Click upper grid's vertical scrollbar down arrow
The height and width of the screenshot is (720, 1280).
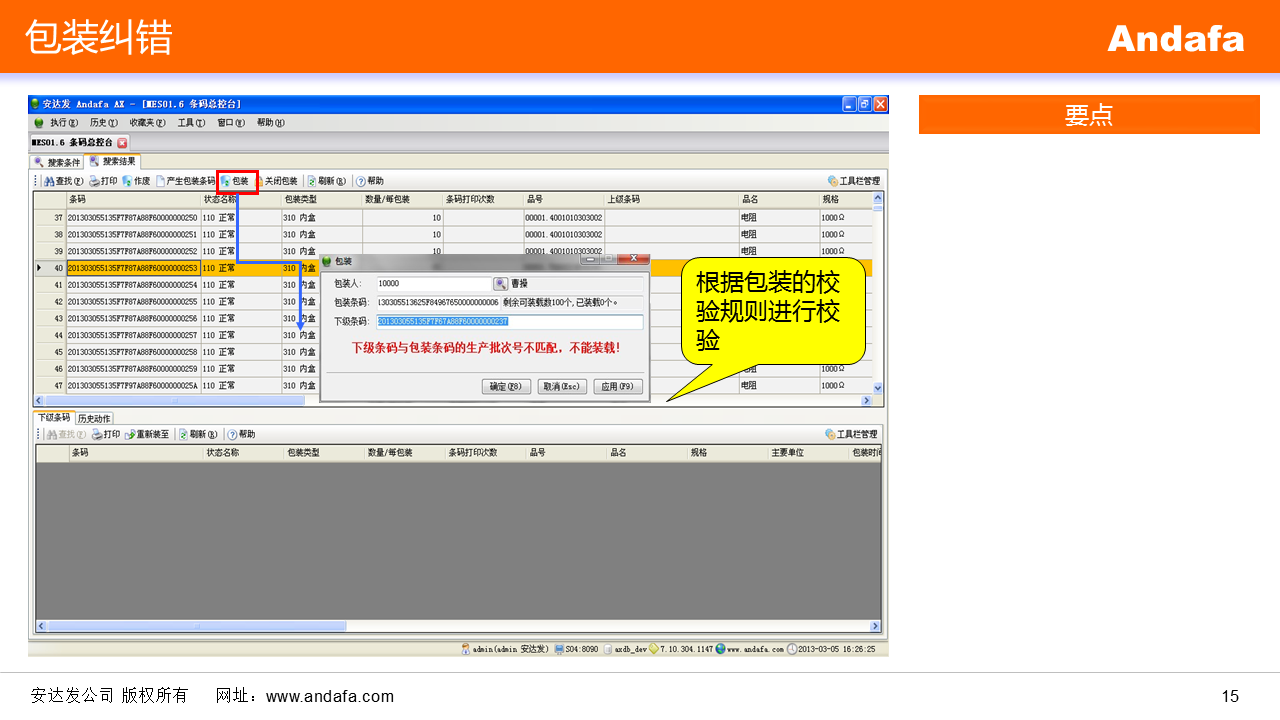878,387
